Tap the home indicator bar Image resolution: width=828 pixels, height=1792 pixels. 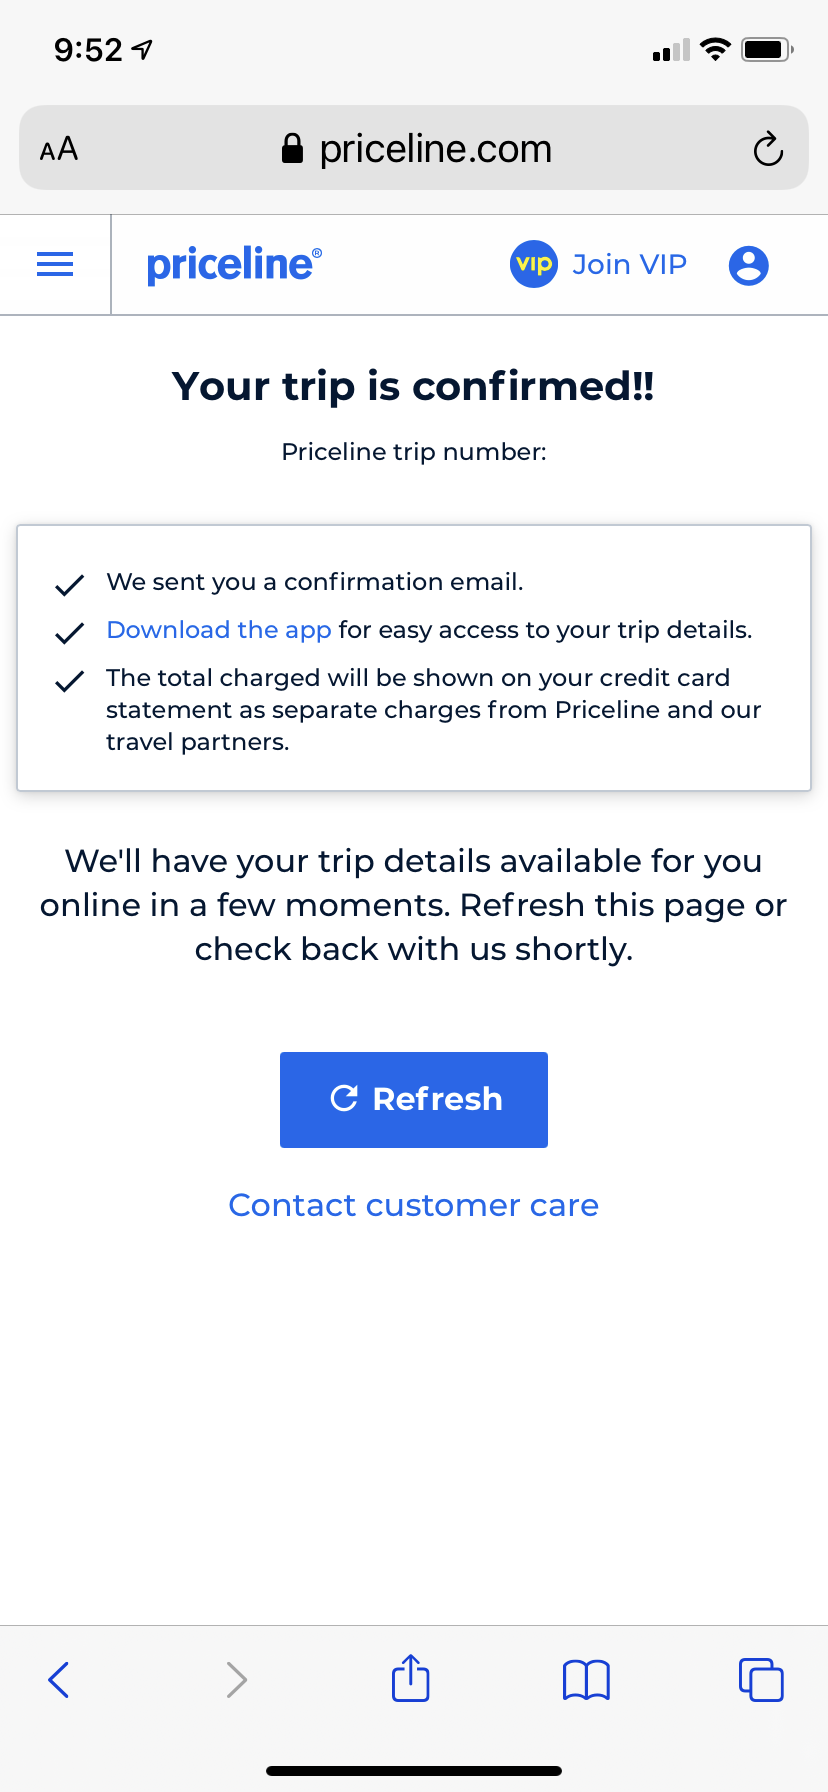coord(413,1770)
